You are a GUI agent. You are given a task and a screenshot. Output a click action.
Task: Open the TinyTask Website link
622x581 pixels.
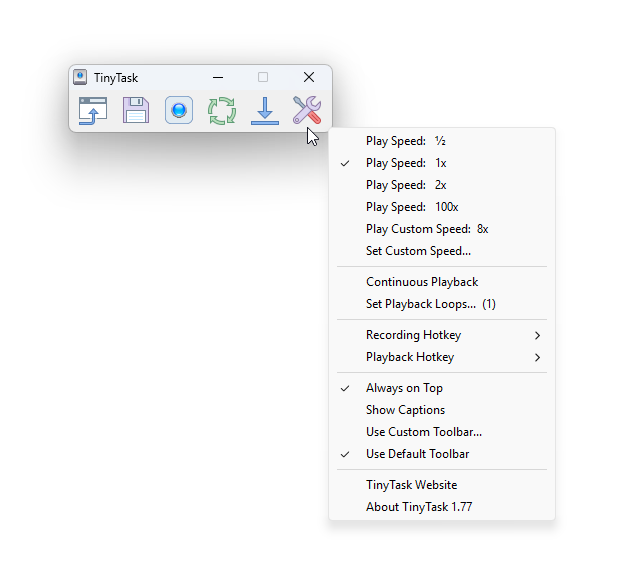[x=442, y=485]
